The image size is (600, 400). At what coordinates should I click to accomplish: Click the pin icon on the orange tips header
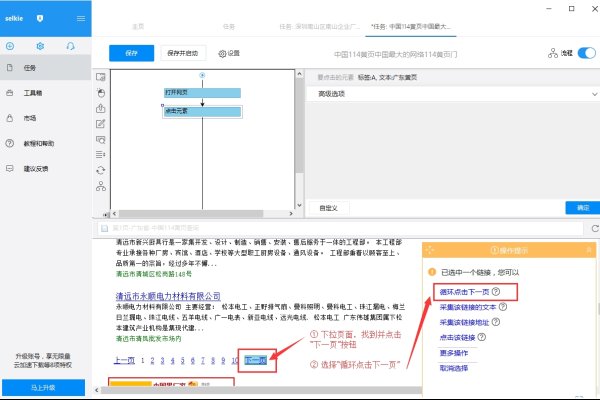pyautogui.click(x=589, y=250)
